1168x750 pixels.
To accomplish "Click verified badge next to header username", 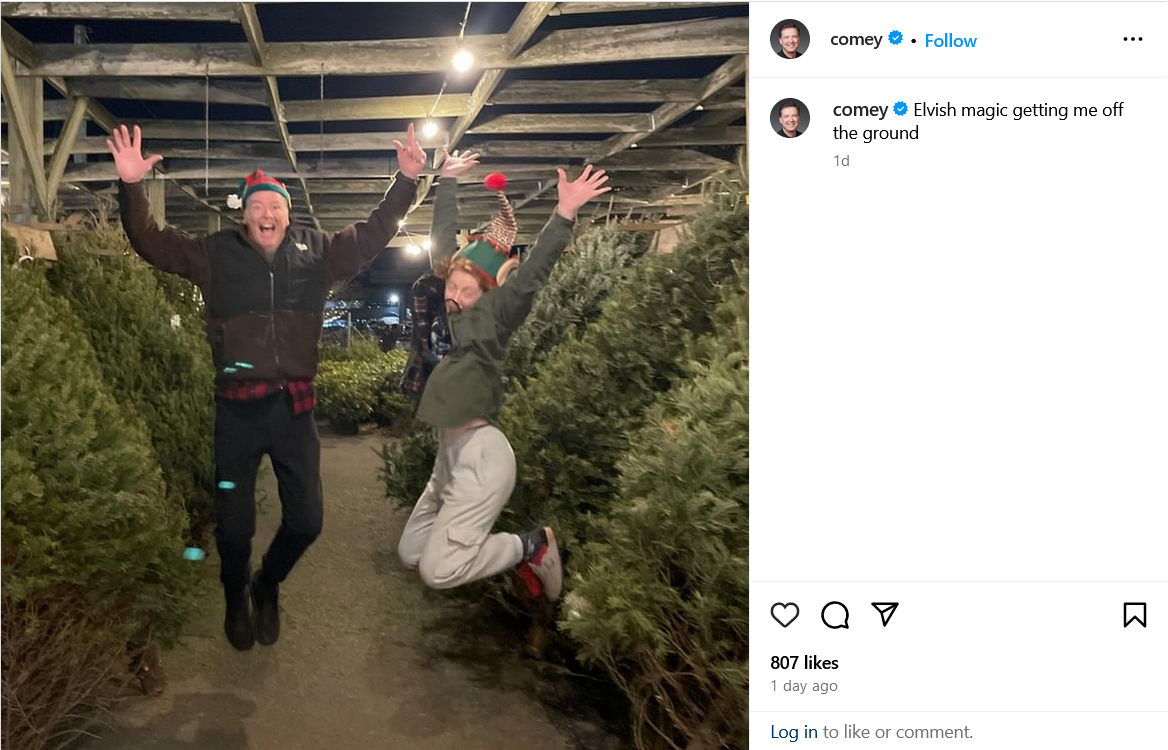I will pyautogui.click(x=895, y=37).
